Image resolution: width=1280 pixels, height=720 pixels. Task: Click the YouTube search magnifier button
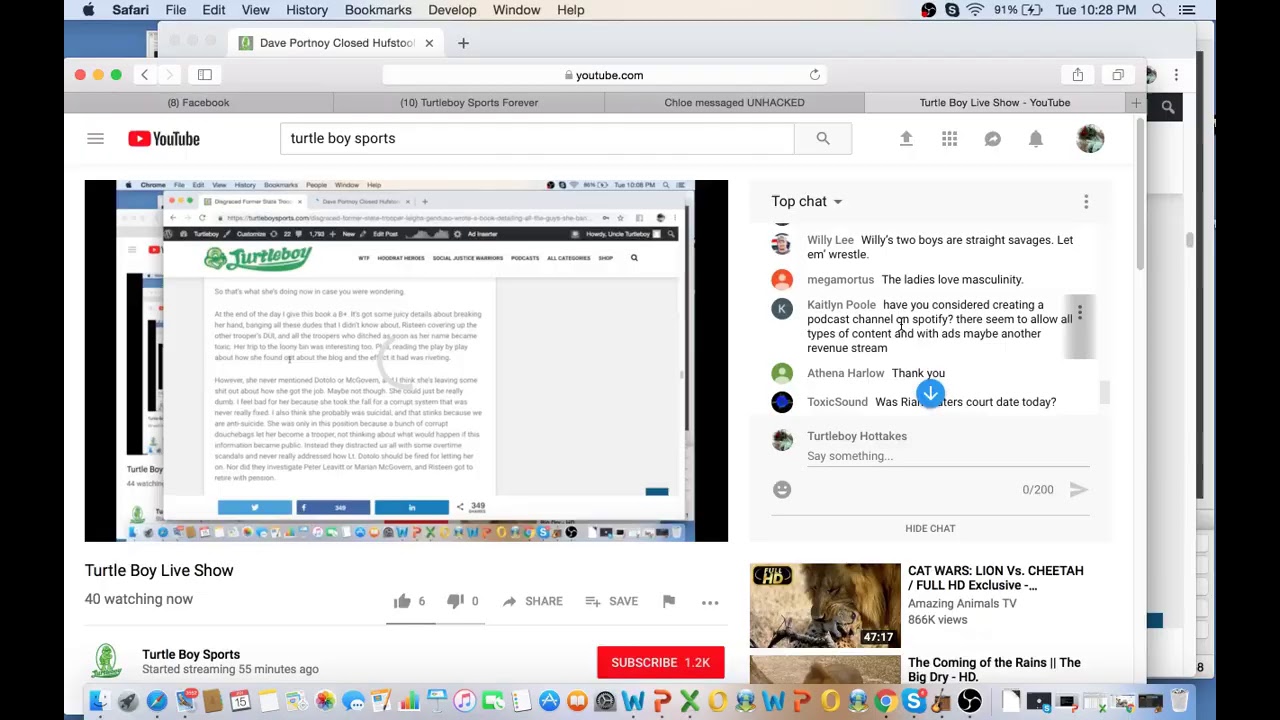pyautogui.click(x=822, y=139)
